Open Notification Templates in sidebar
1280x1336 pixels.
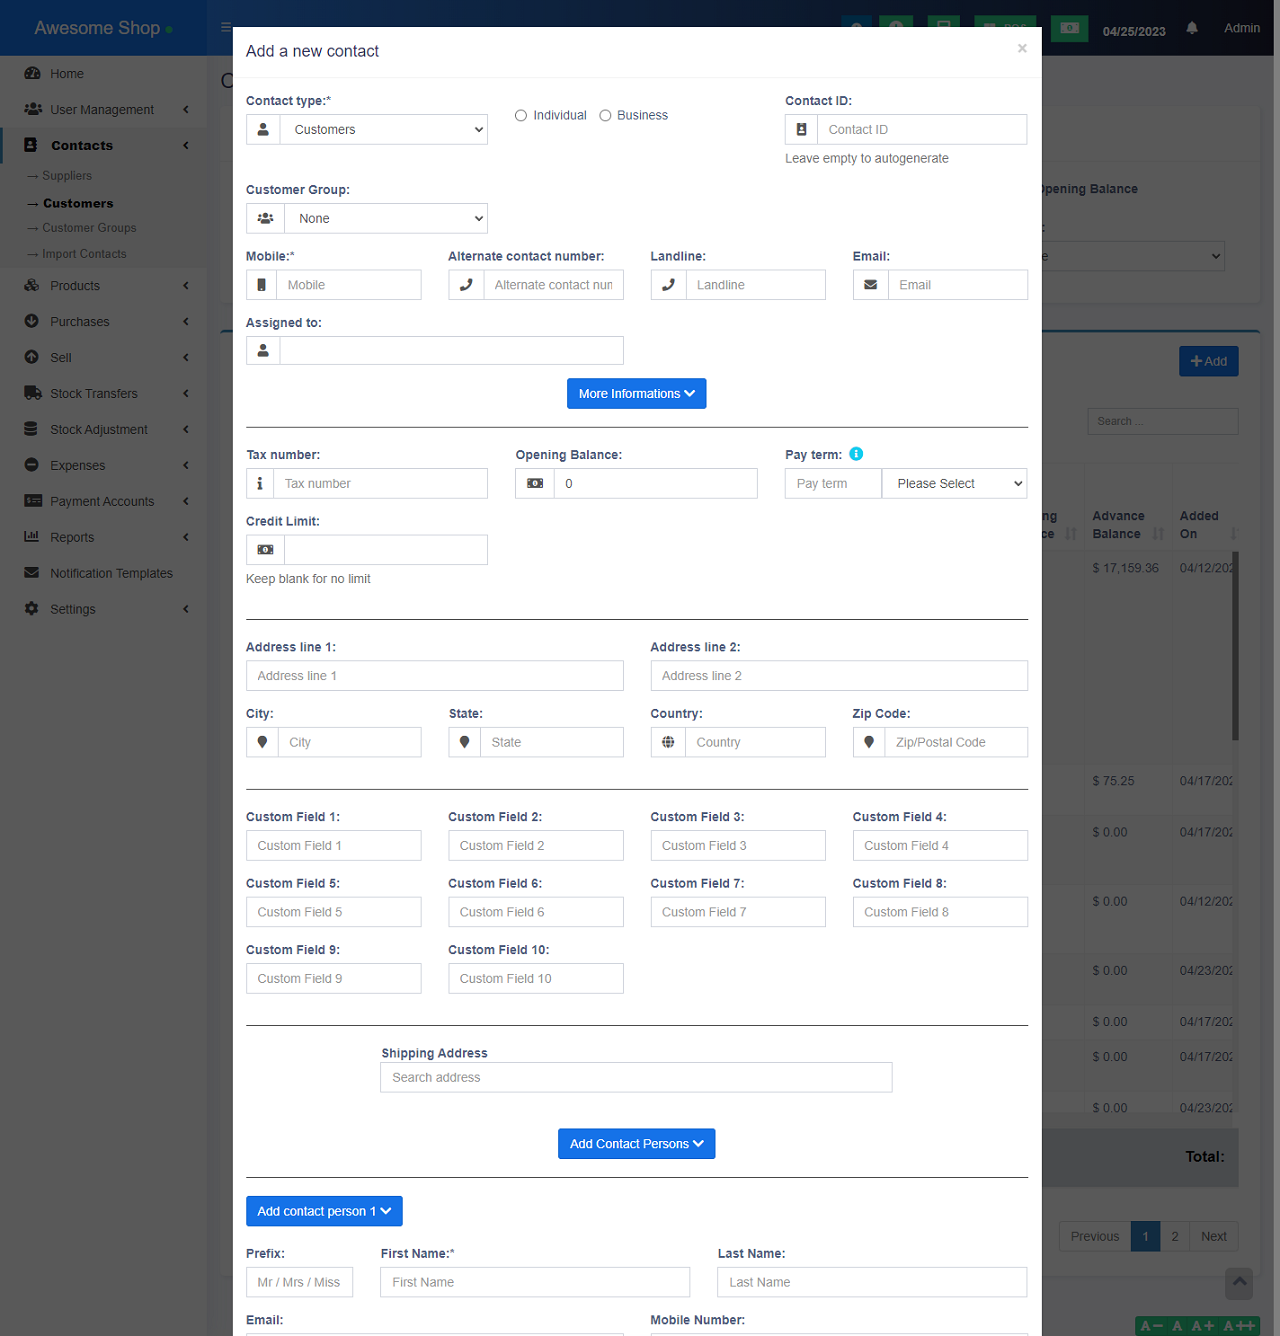111,574
